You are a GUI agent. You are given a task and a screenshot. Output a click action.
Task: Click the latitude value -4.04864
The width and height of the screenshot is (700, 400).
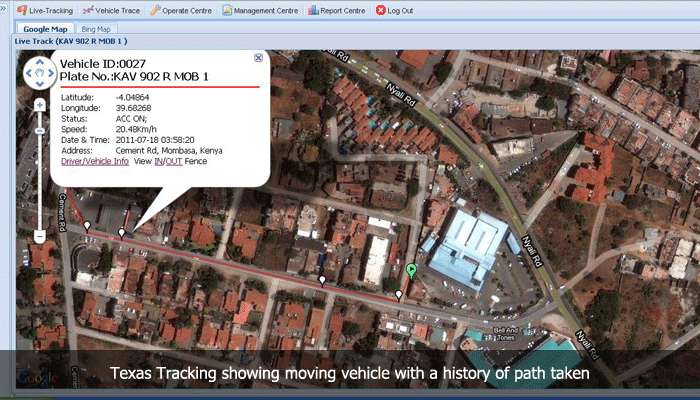click(x=132, y=97)
